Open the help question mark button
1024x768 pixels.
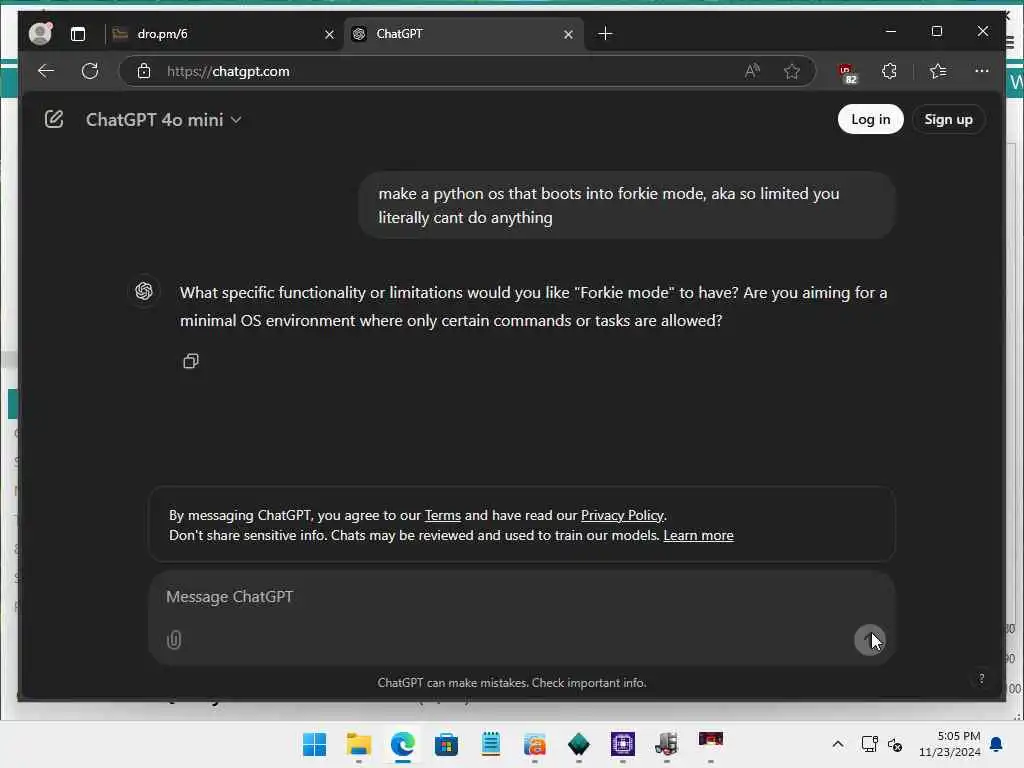(982, 679)
